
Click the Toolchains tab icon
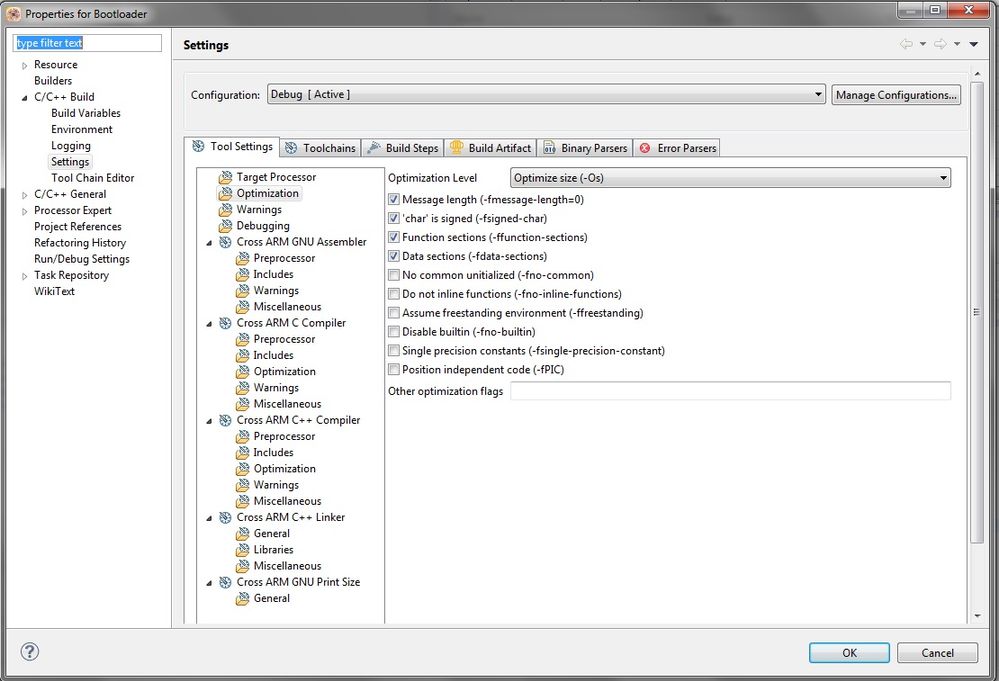[291, 148]
